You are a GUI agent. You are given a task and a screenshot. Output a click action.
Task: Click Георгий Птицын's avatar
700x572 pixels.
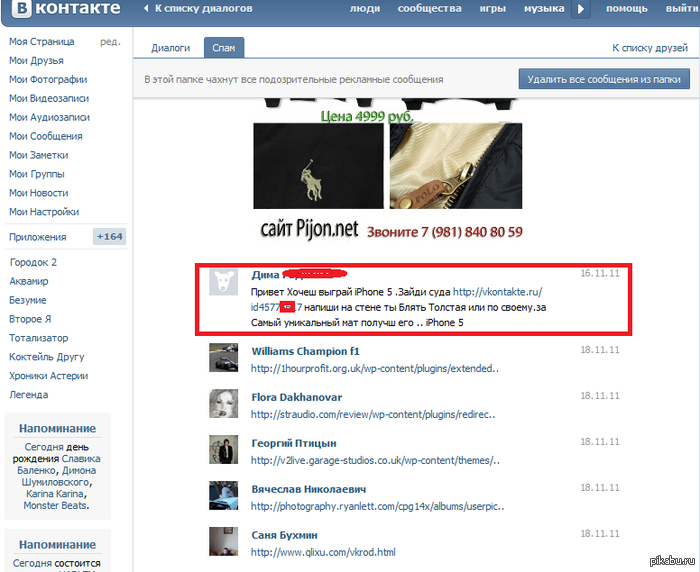(223, 449)
